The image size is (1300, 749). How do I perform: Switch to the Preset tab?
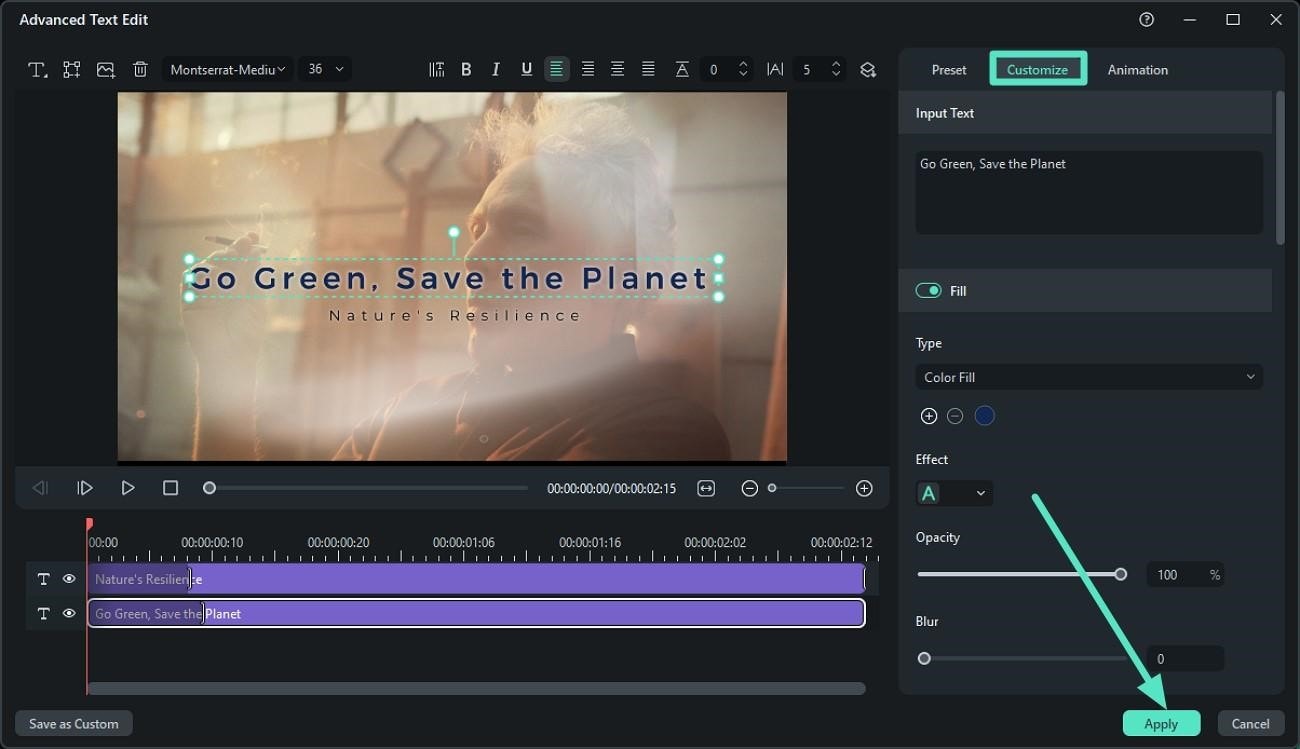(949, 70)
